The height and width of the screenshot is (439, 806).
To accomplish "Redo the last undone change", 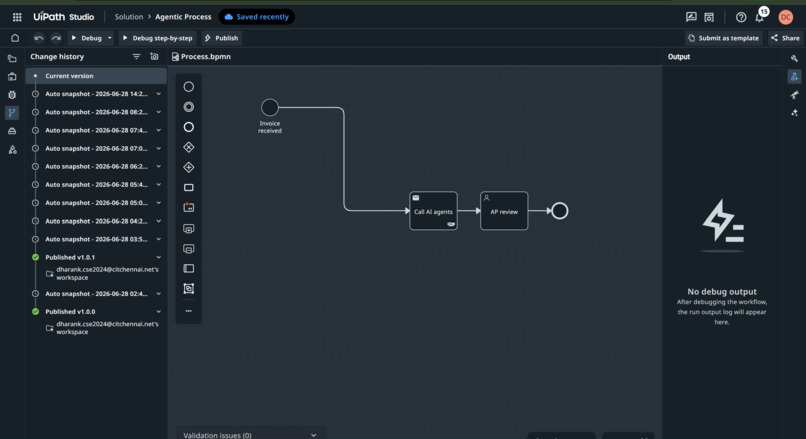I will [x=56, y=38].
